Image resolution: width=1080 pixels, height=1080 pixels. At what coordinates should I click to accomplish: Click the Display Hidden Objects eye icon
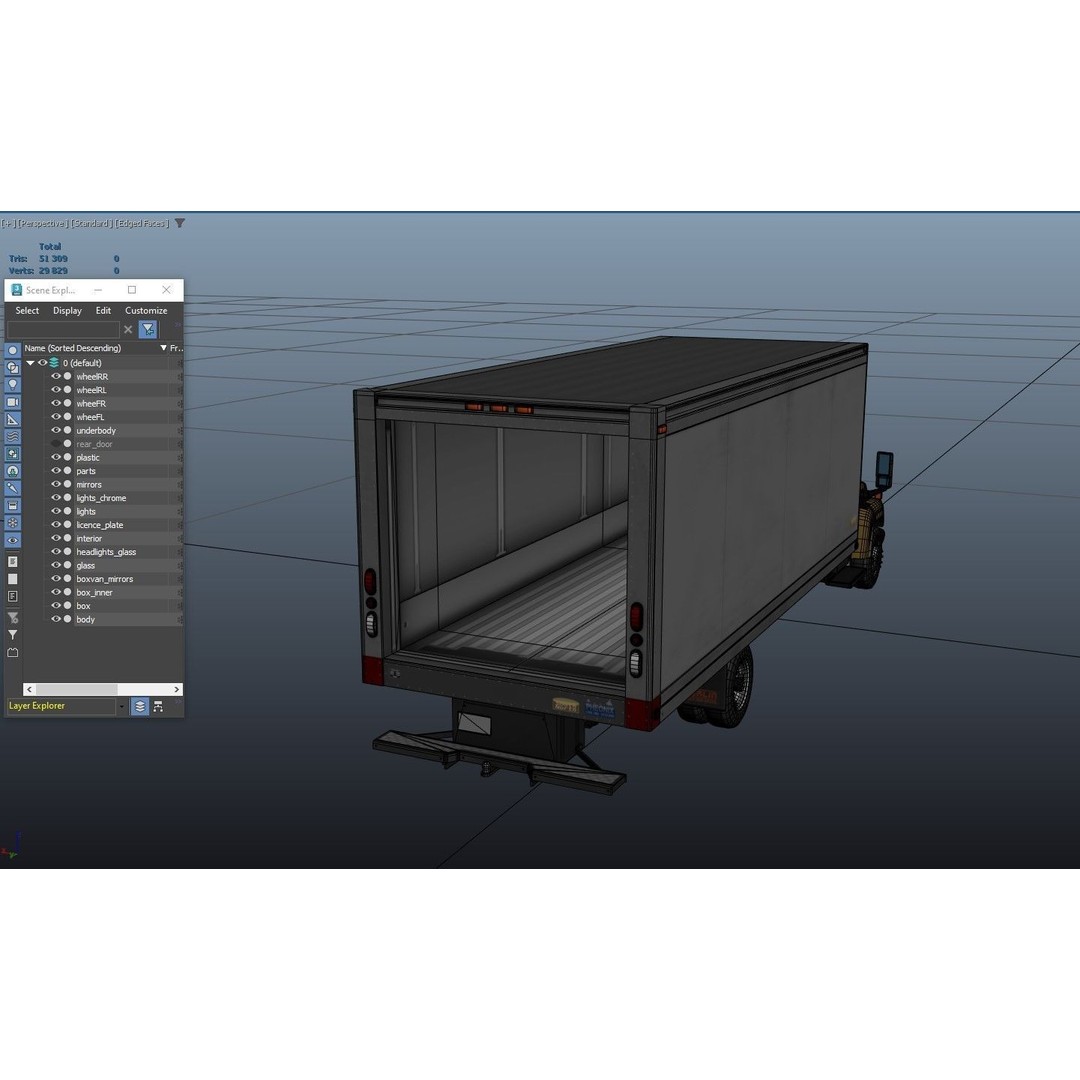click(x=12, y=539)
